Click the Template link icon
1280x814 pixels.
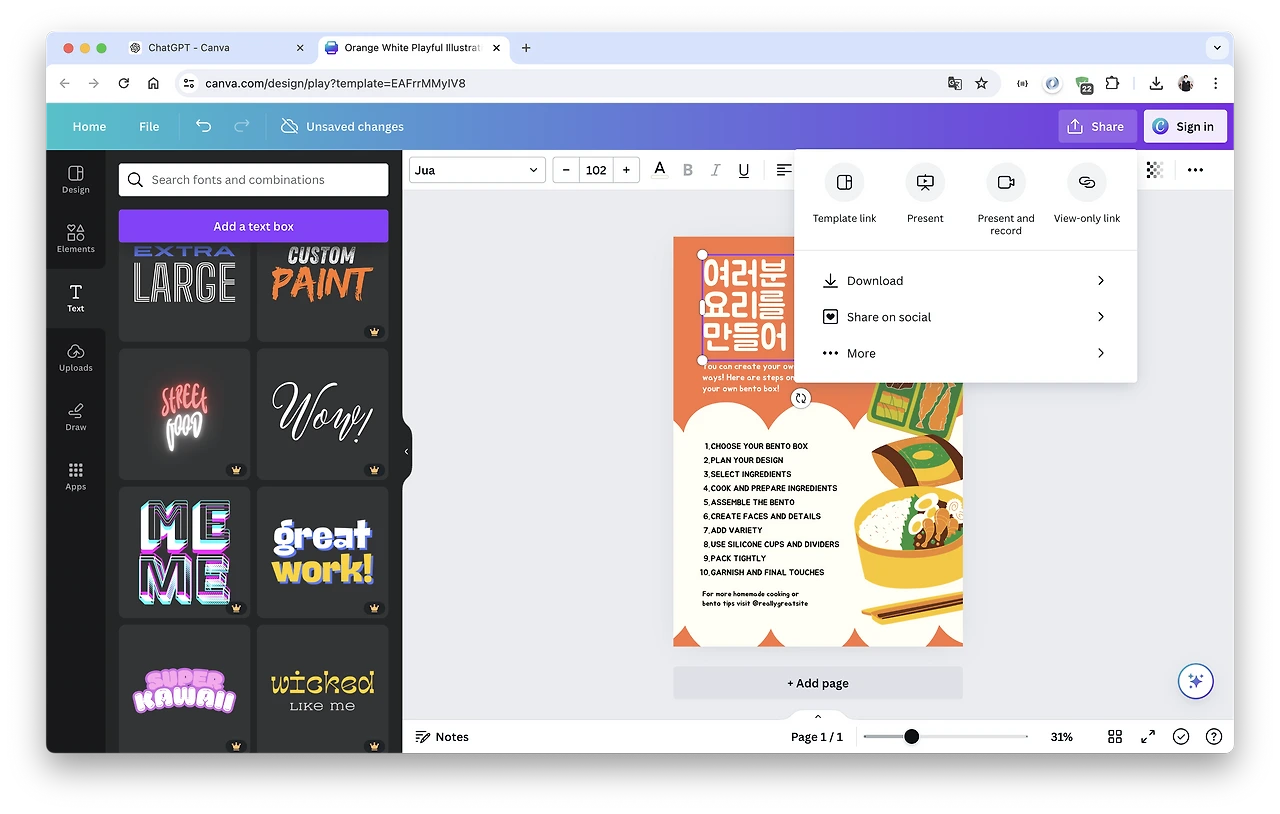tap(844, 182)
